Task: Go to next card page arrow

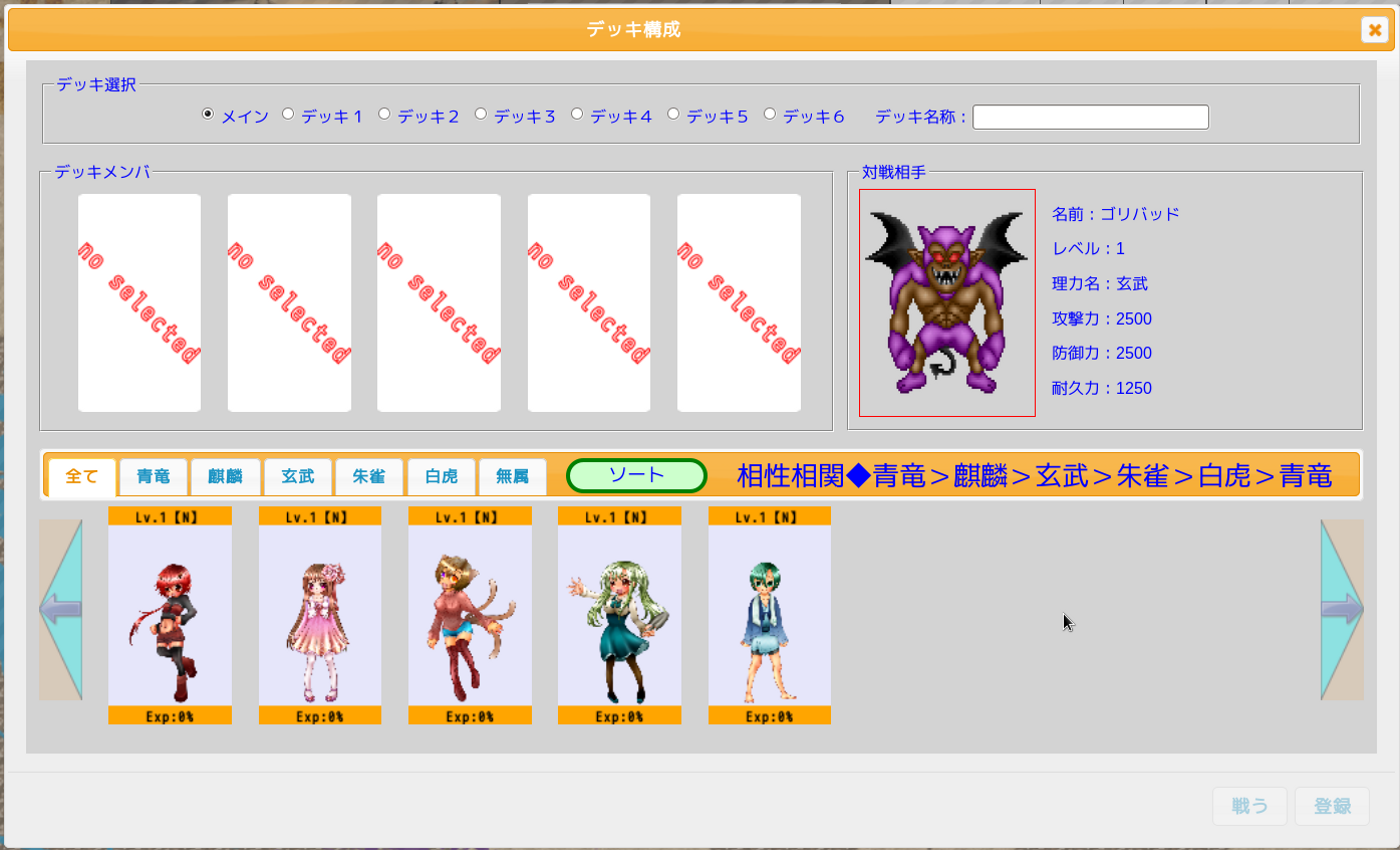Action: point(1342,610)
